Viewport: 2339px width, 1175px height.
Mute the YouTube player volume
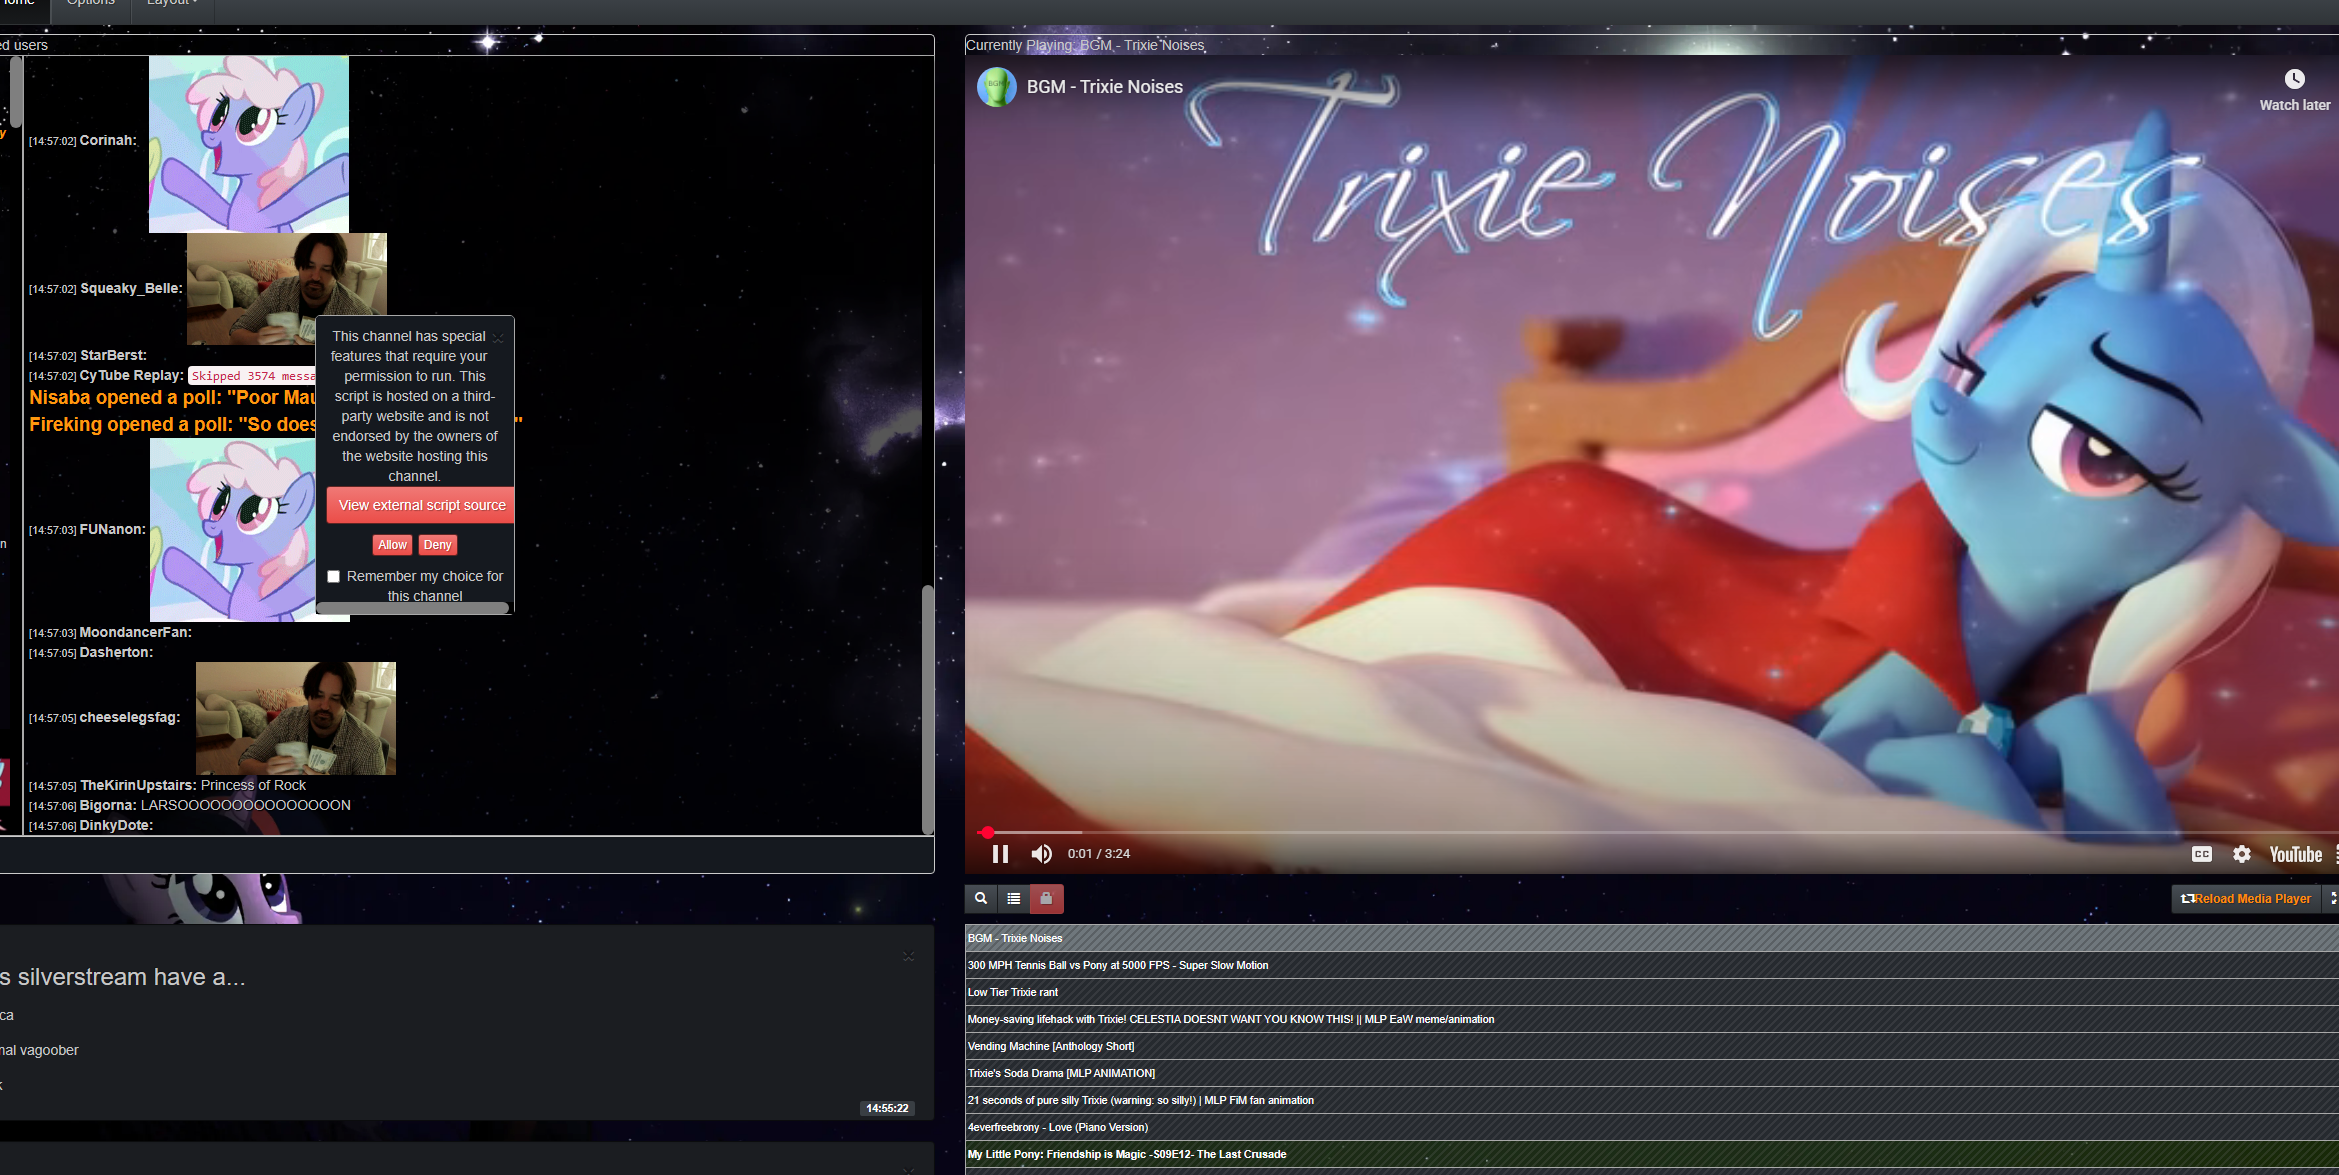point(1041,854)
